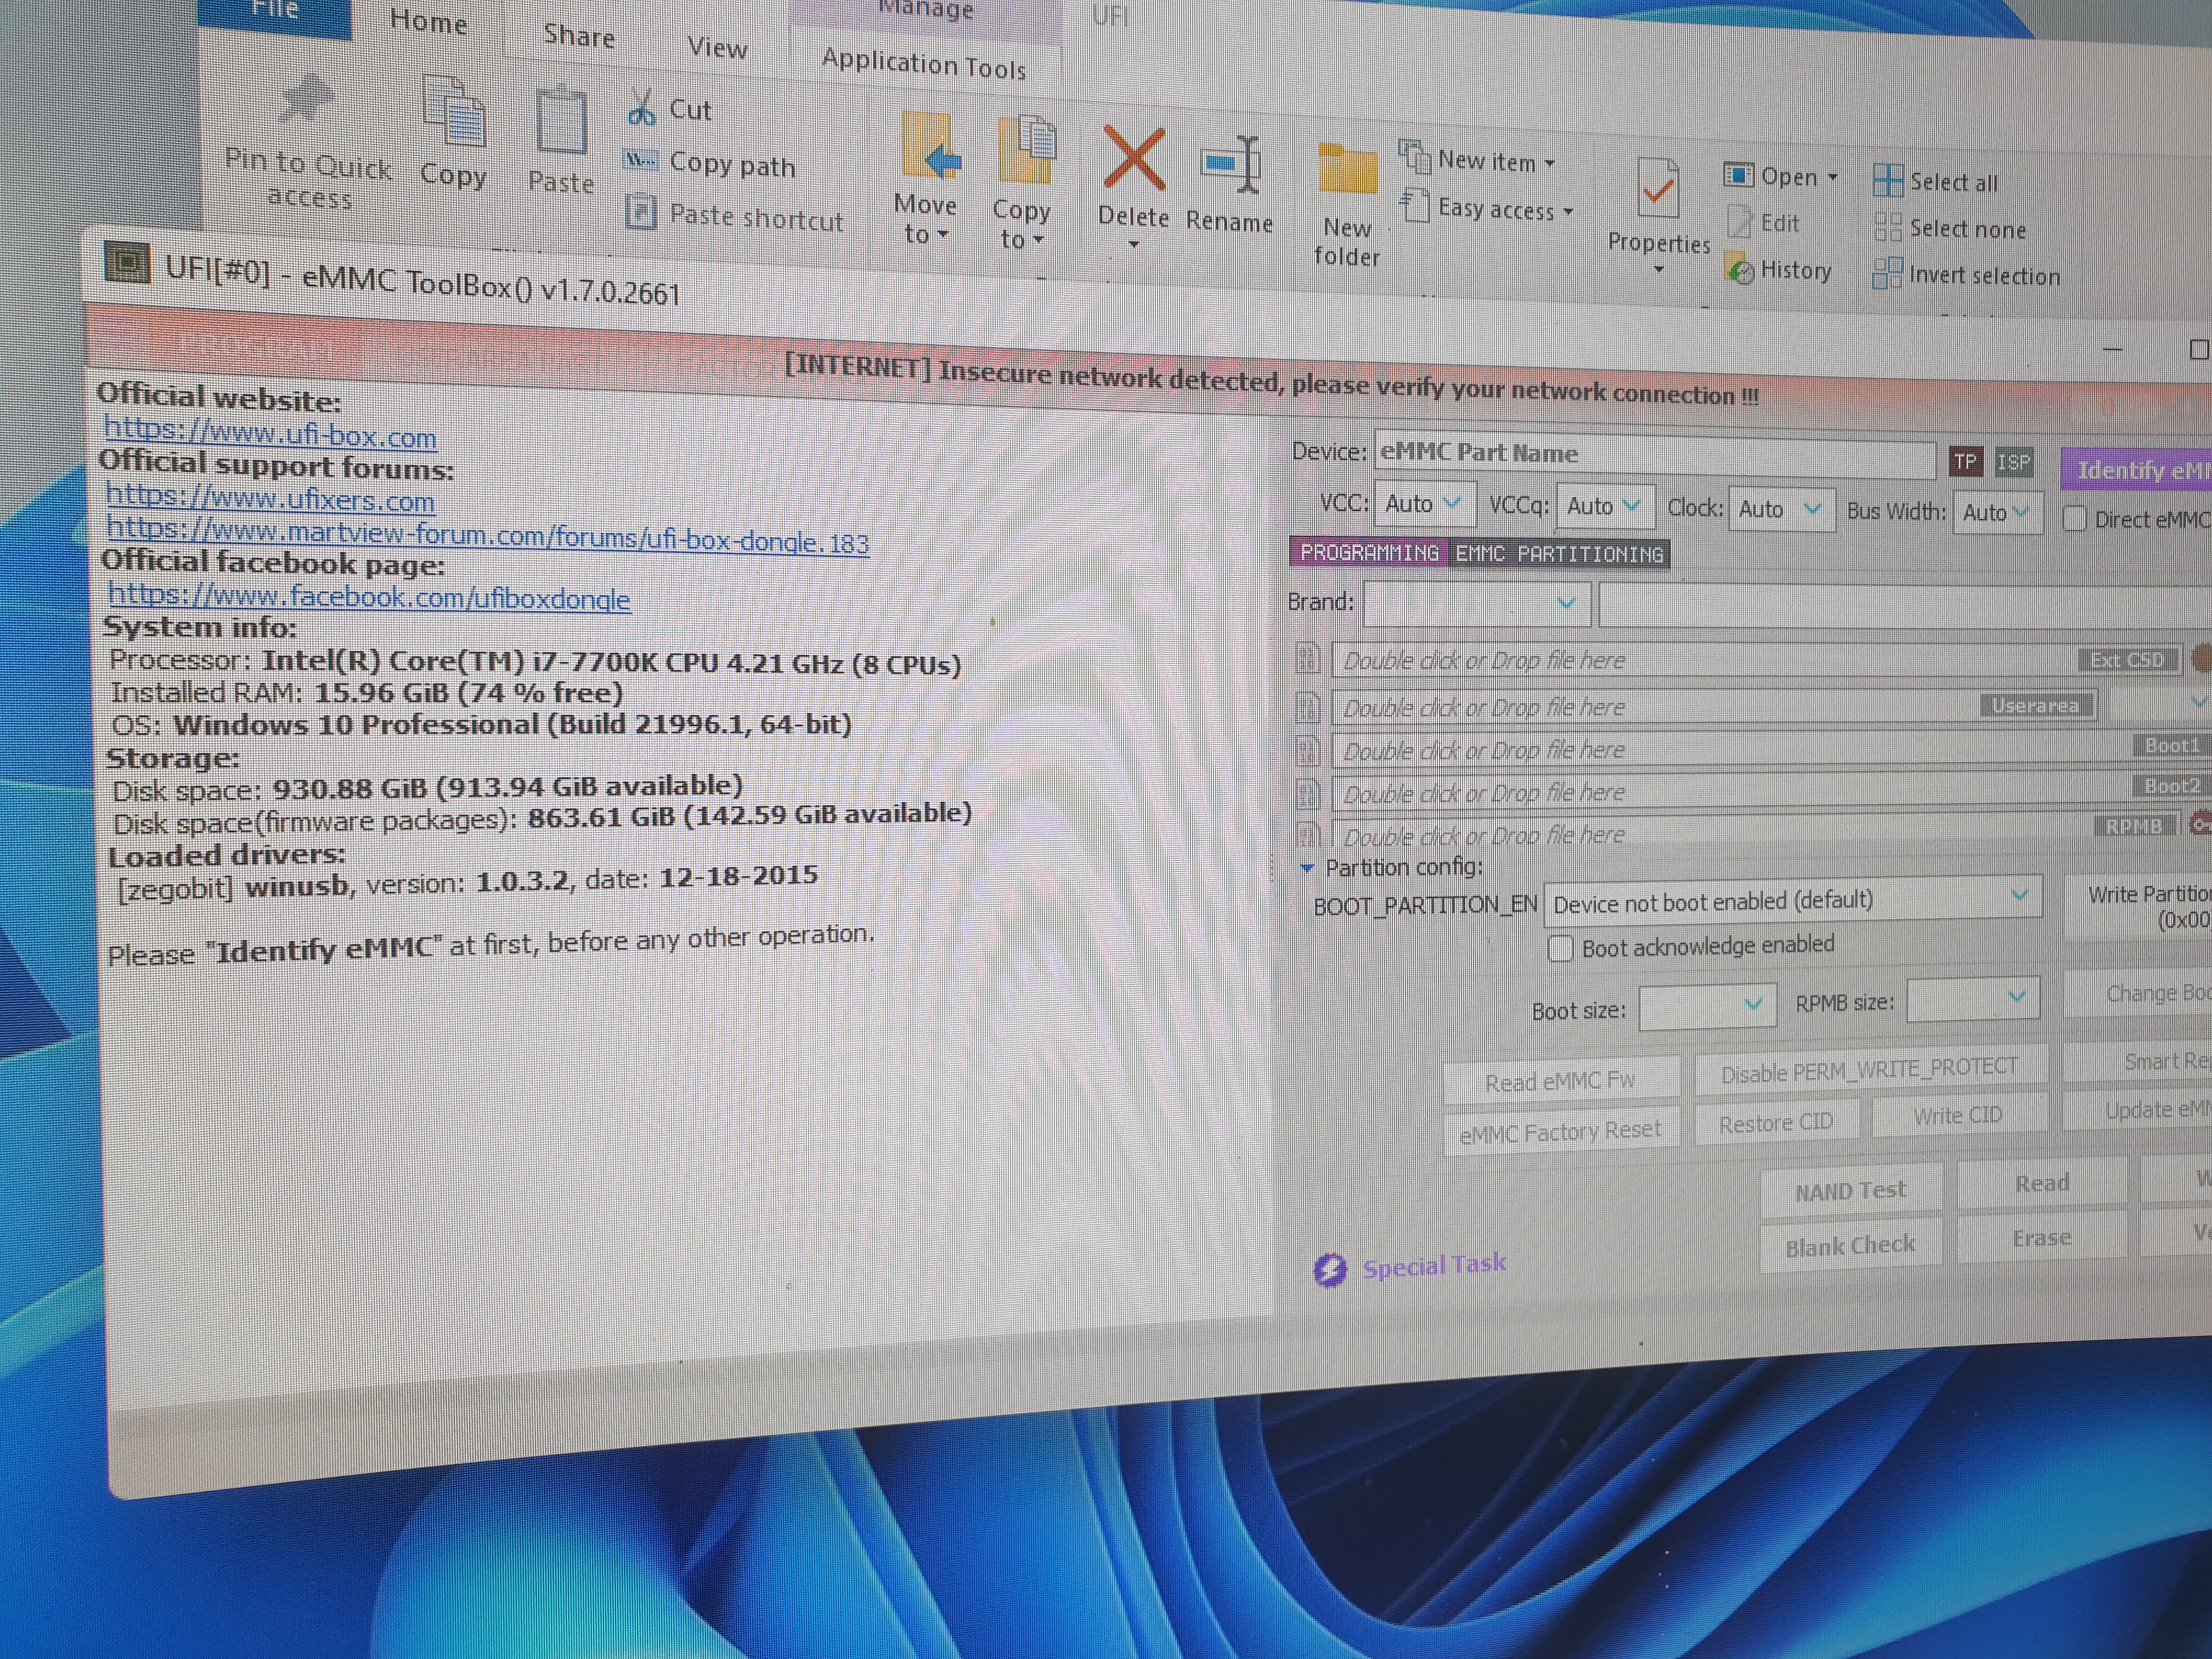Click the Select all icon
The image size is (2212, 1659).
(1887, 180)
